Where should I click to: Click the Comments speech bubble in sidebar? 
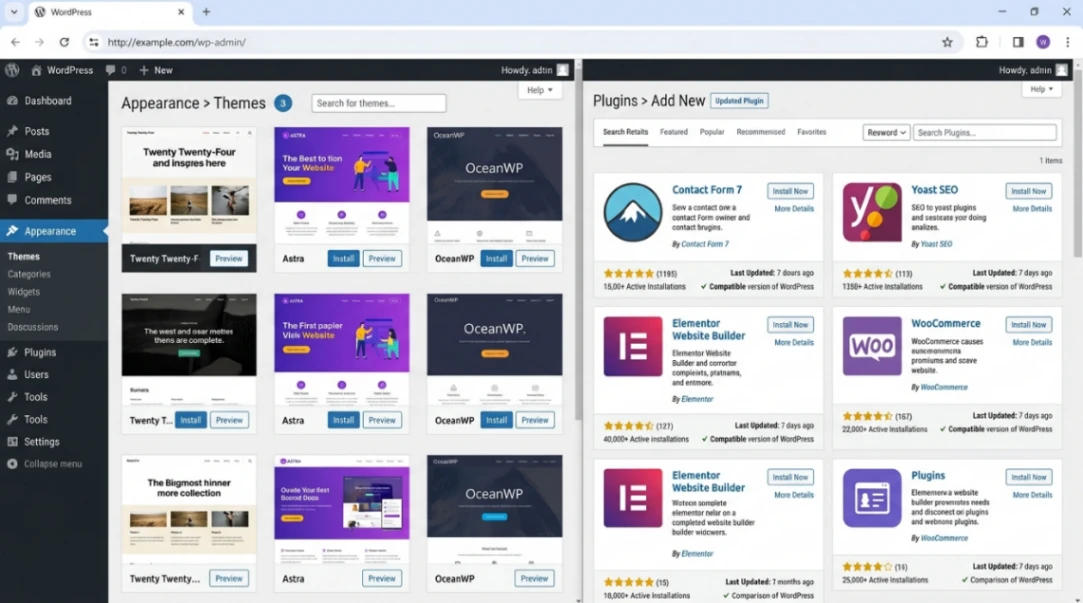pyautogui.click(x=12, y=200)
